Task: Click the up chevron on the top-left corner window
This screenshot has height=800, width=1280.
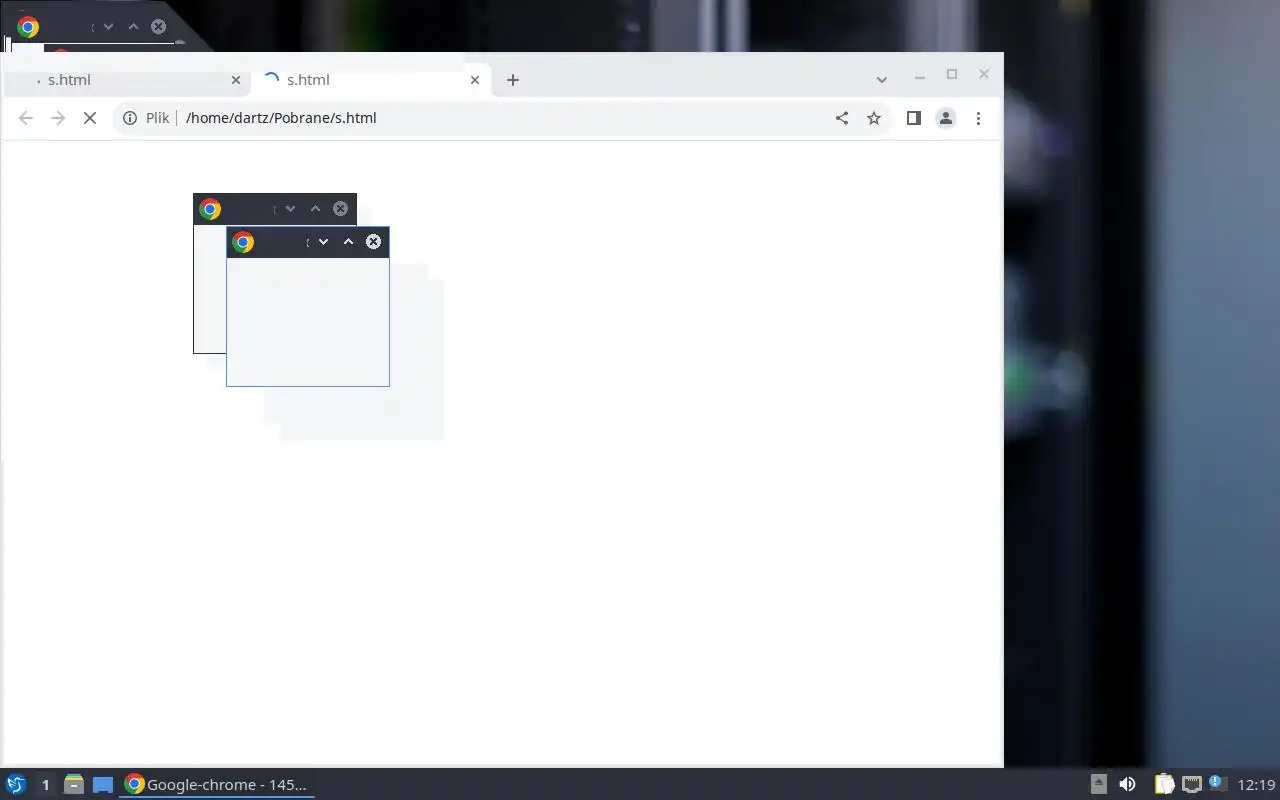Action: 133,27
